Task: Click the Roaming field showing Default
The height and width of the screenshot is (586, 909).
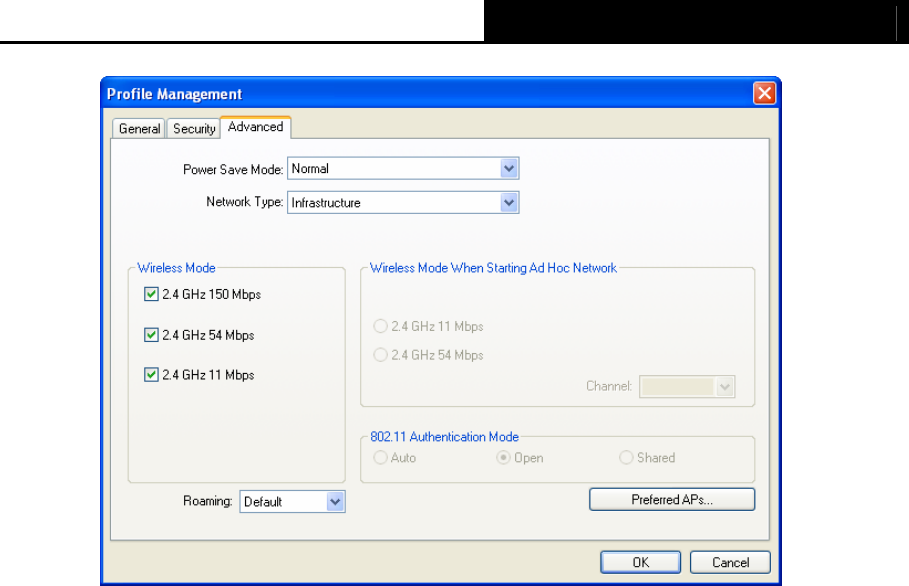Action: [292, 502]
